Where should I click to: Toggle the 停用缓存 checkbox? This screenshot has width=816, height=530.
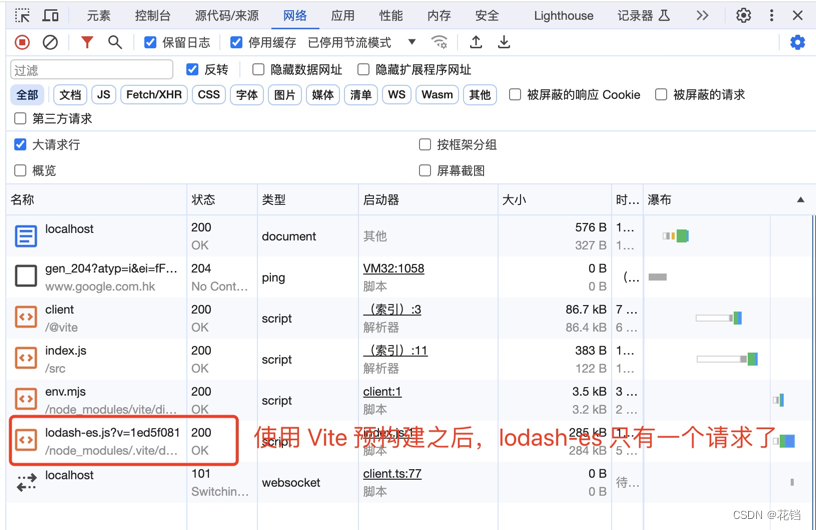tap(236, 42)
